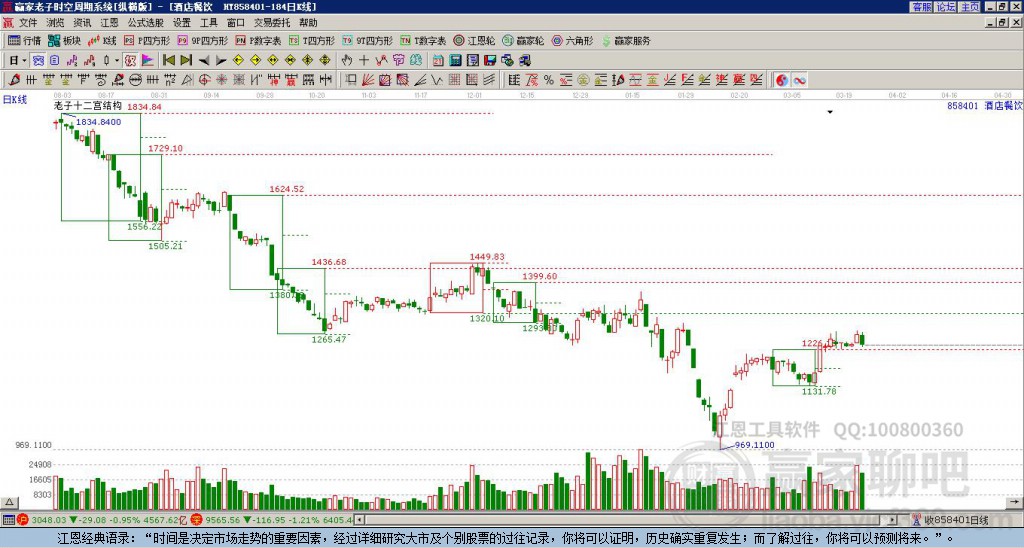Open the 交易委托 menu
Screen dimensions: 1024x548
coord(272,23)
